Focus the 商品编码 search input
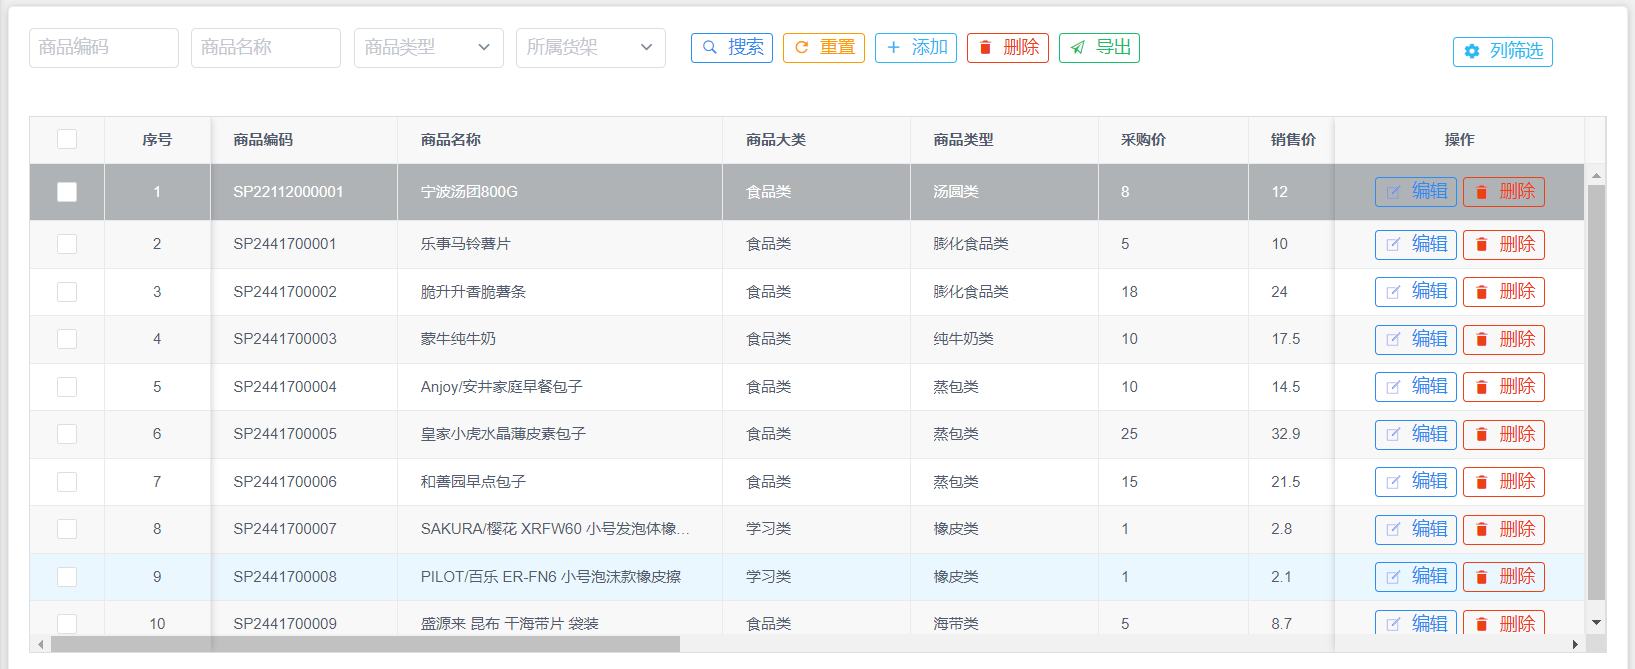This screenshot has height=669, width=1635. pos(104,47)
